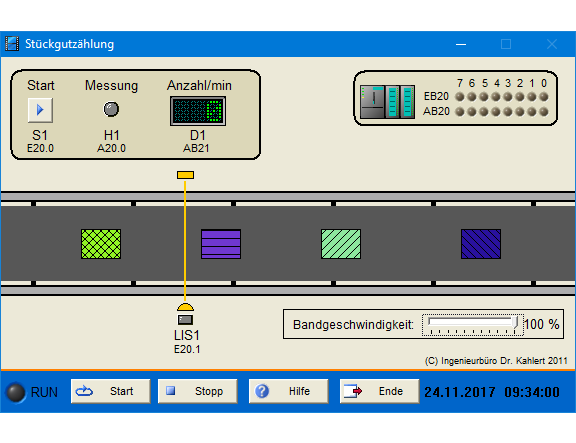Click the Stopp button
576x443 pixels.
point(198,391)
